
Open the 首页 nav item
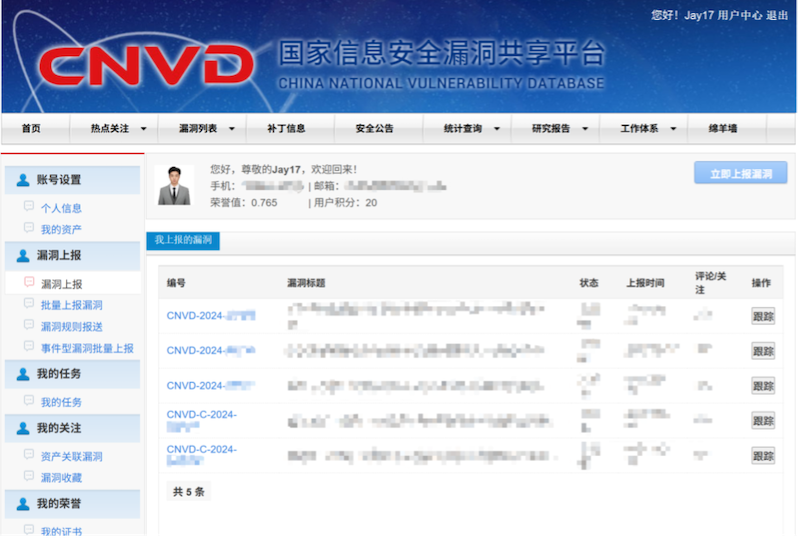click(x=31, y=129)
